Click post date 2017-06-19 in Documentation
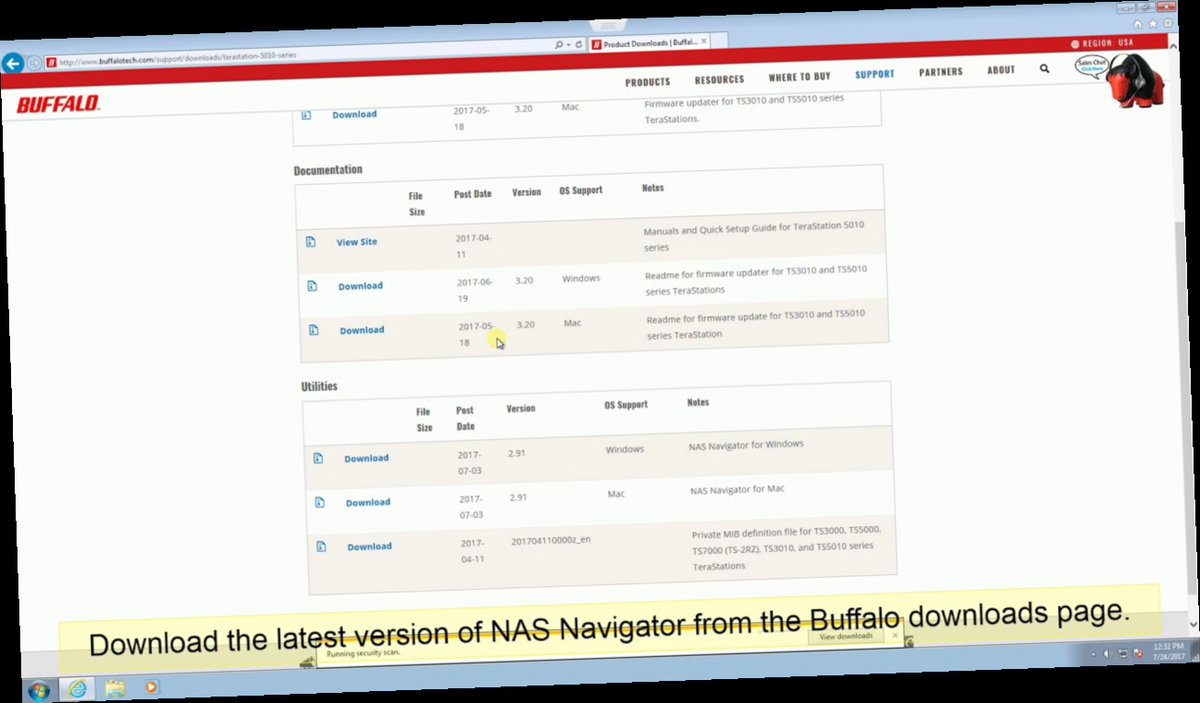The height and width of the screenshot is (703, 1200). coord(475,290)
